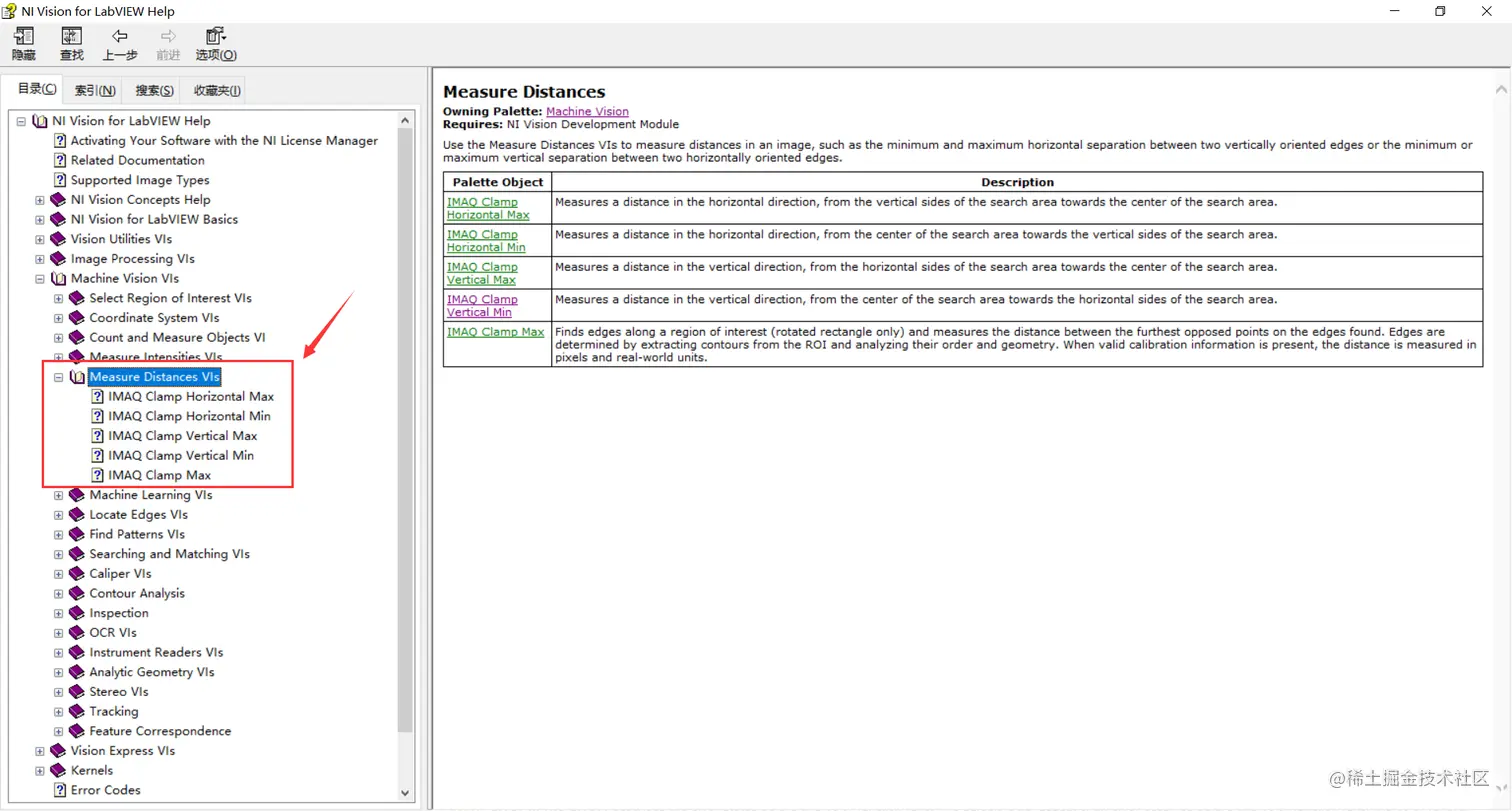Click the book icon beside Locate Edges VIs
This screenshot has width=1512, height=811.
(78, 515)
